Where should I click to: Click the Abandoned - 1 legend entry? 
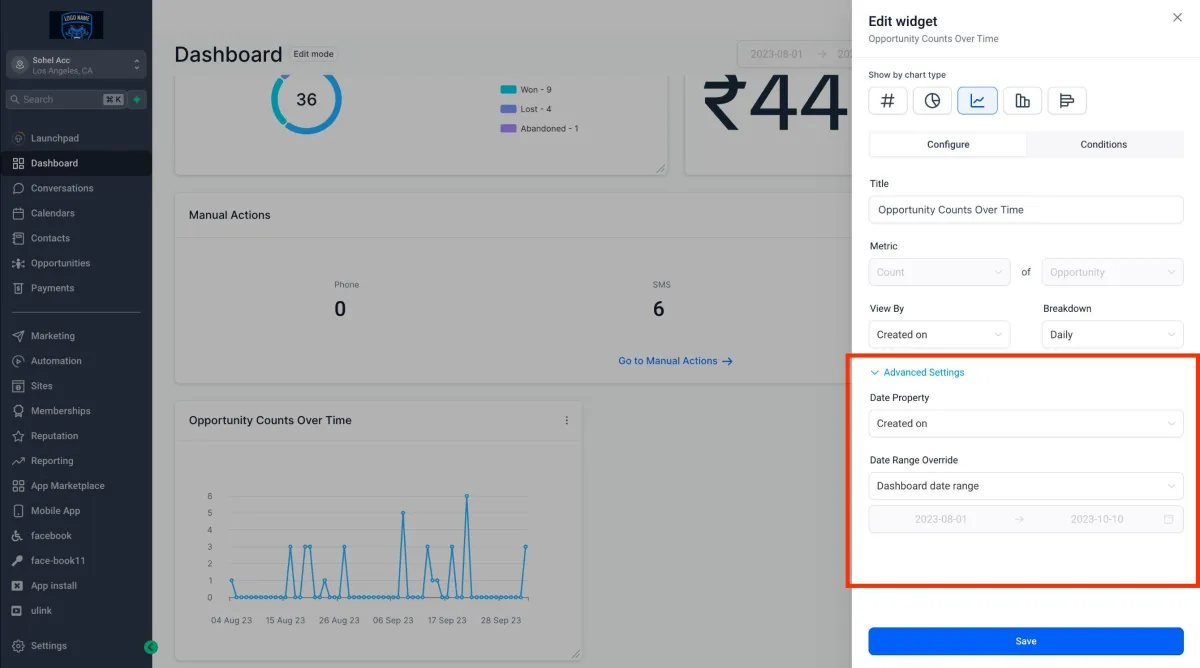click(x=540, y=129)
